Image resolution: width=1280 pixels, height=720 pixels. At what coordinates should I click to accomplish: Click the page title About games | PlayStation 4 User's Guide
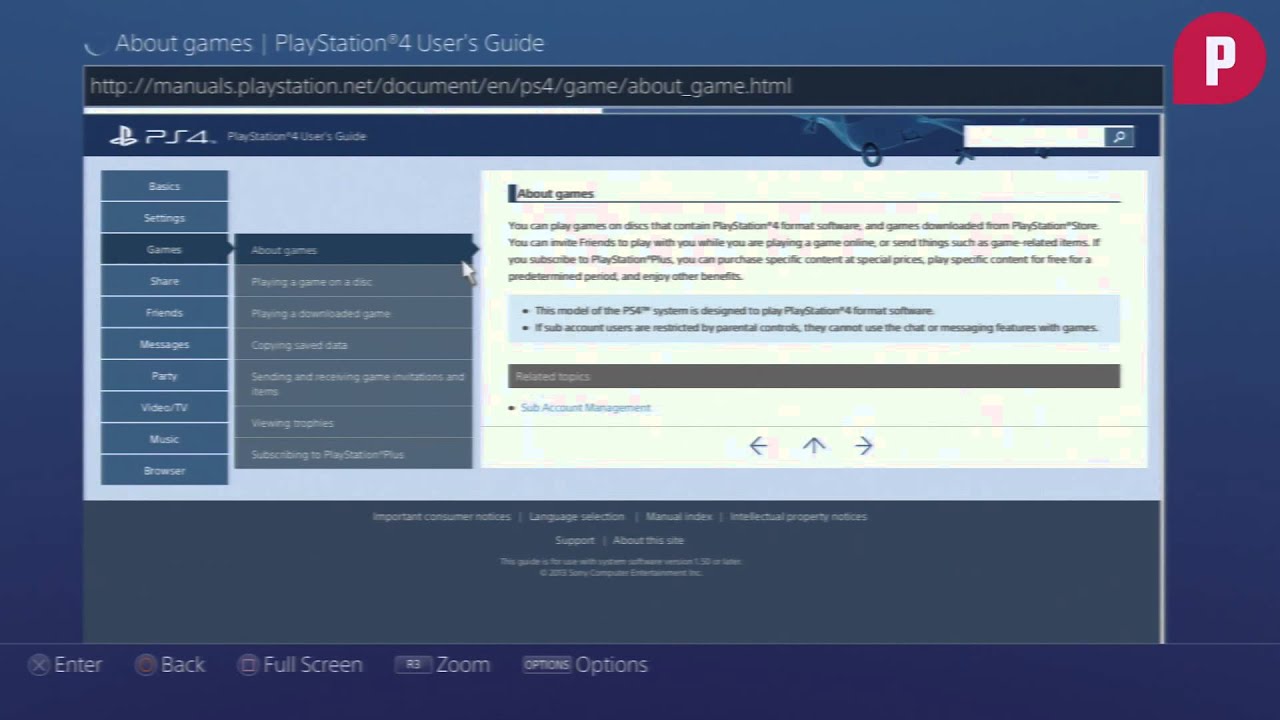[330, 44]
